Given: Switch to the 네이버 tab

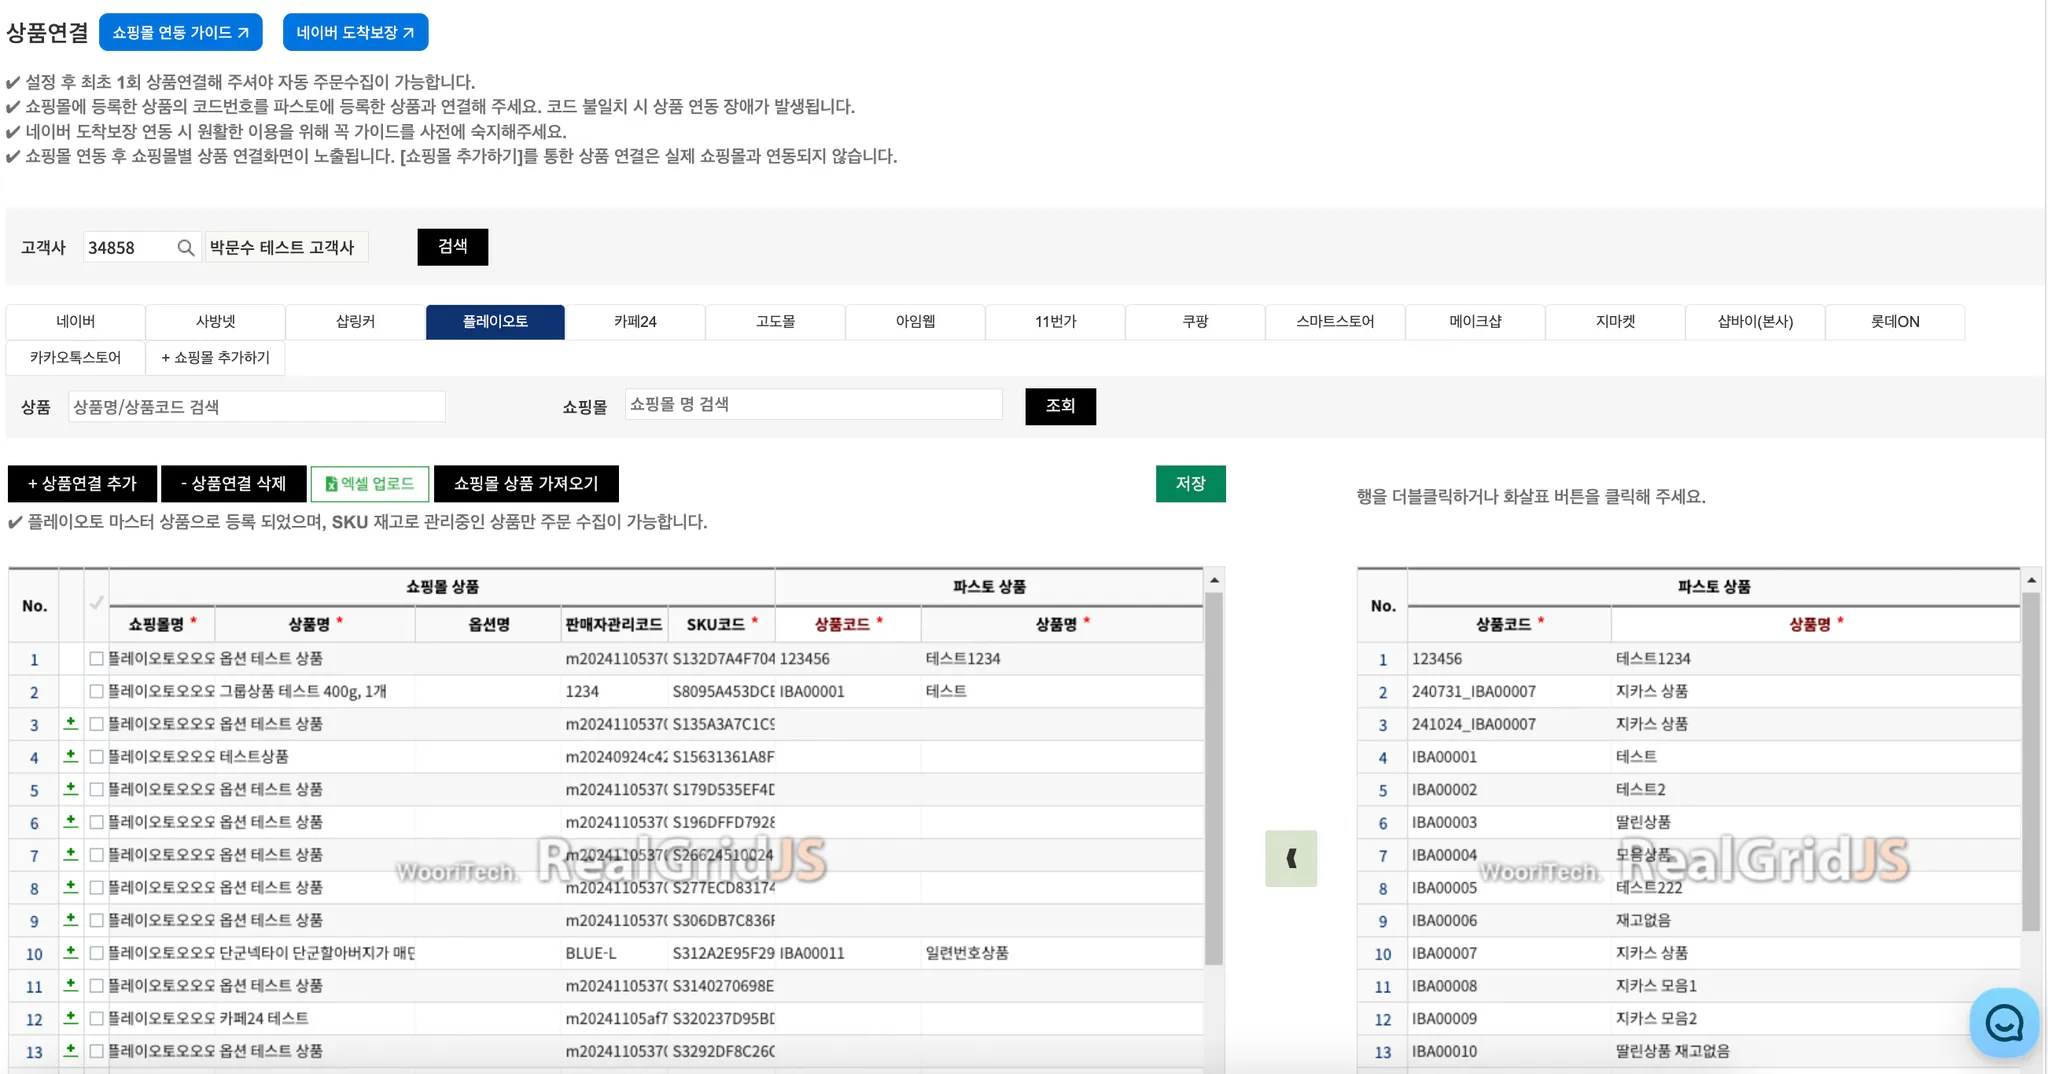Looking at the screenshot, I should tap(76, 322).
